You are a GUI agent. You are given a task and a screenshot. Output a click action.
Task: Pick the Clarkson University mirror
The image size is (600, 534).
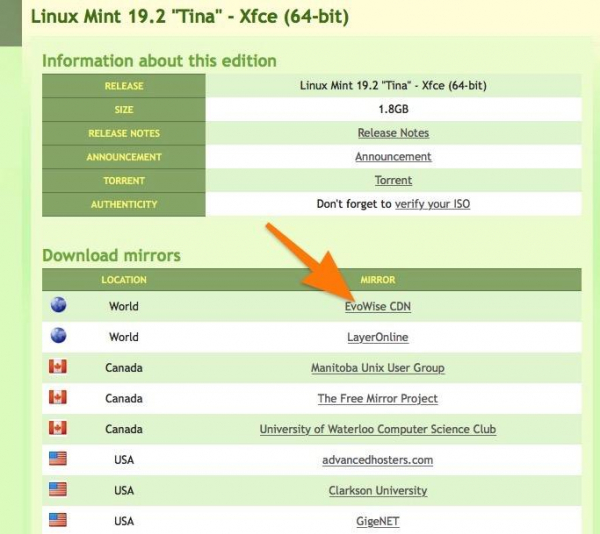(378, 490)
